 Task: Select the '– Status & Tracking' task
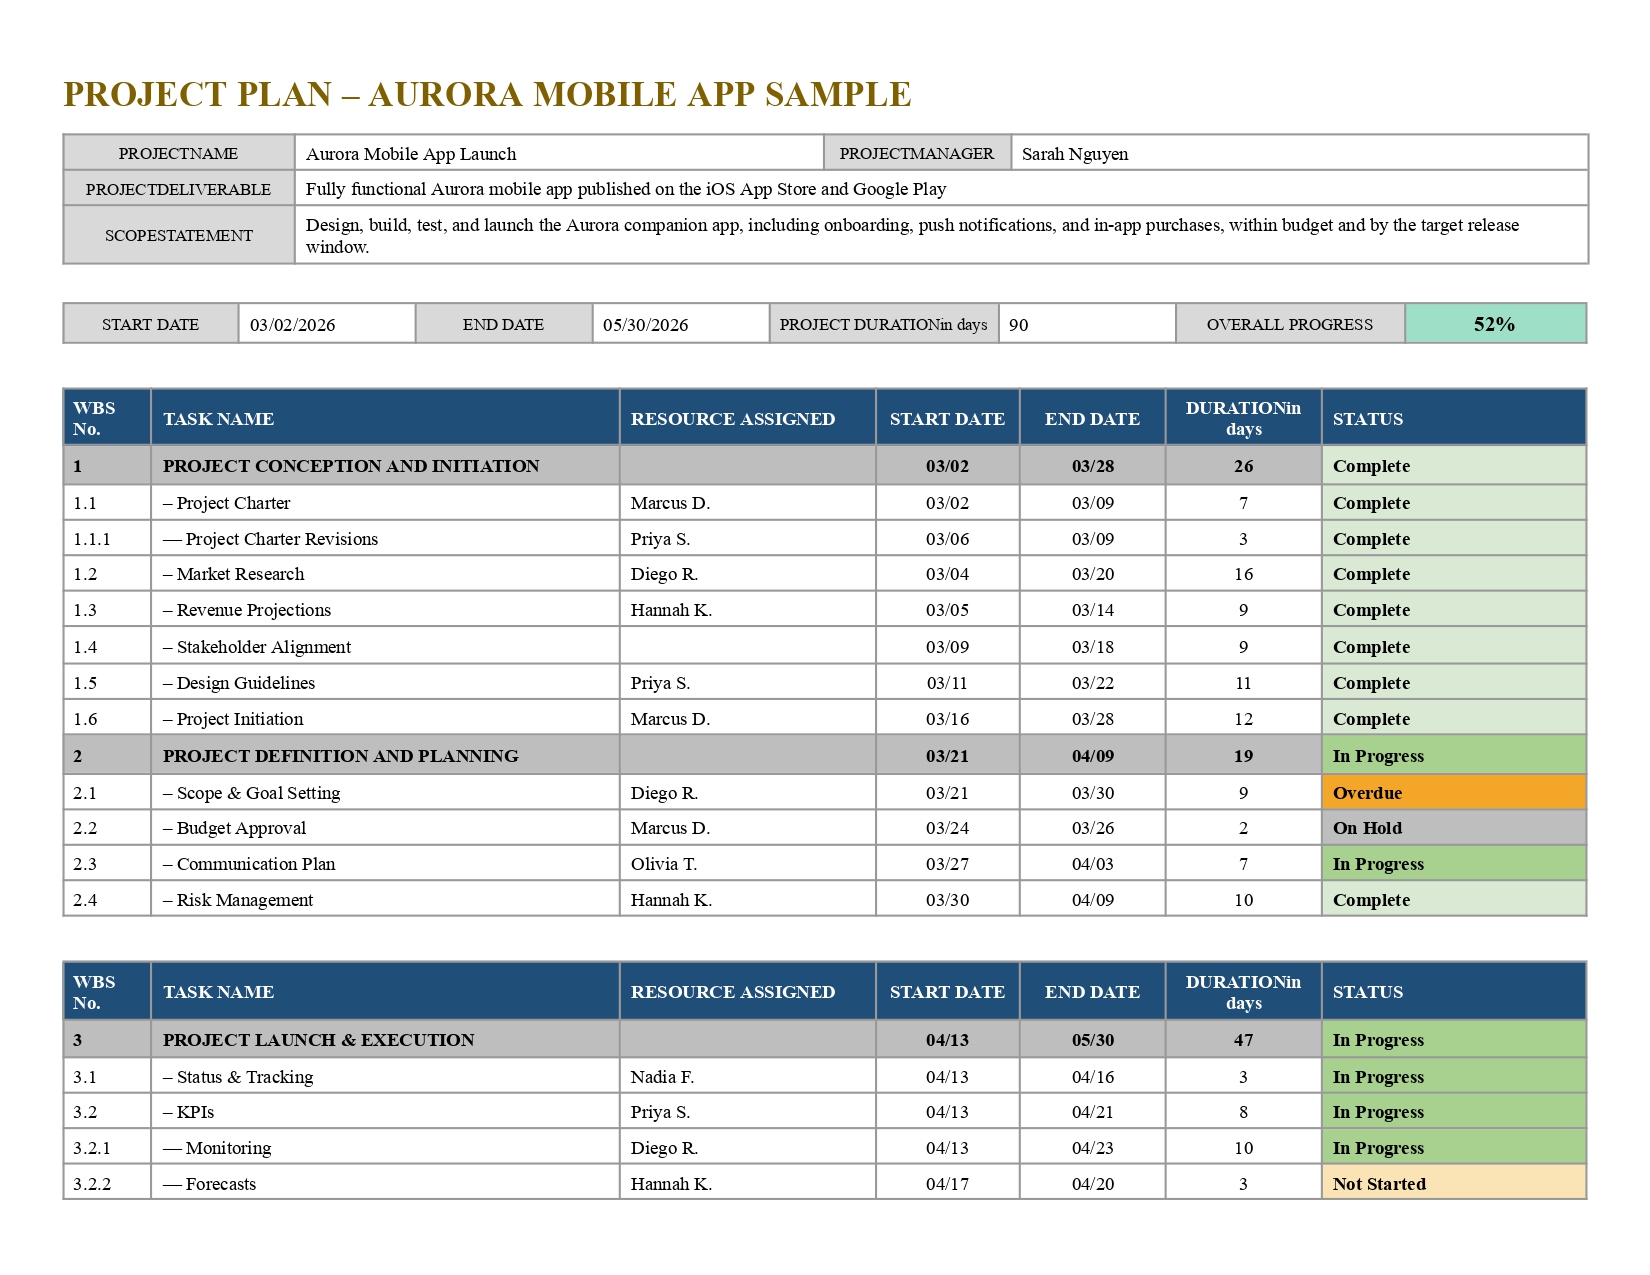(x=238, y=1077)
